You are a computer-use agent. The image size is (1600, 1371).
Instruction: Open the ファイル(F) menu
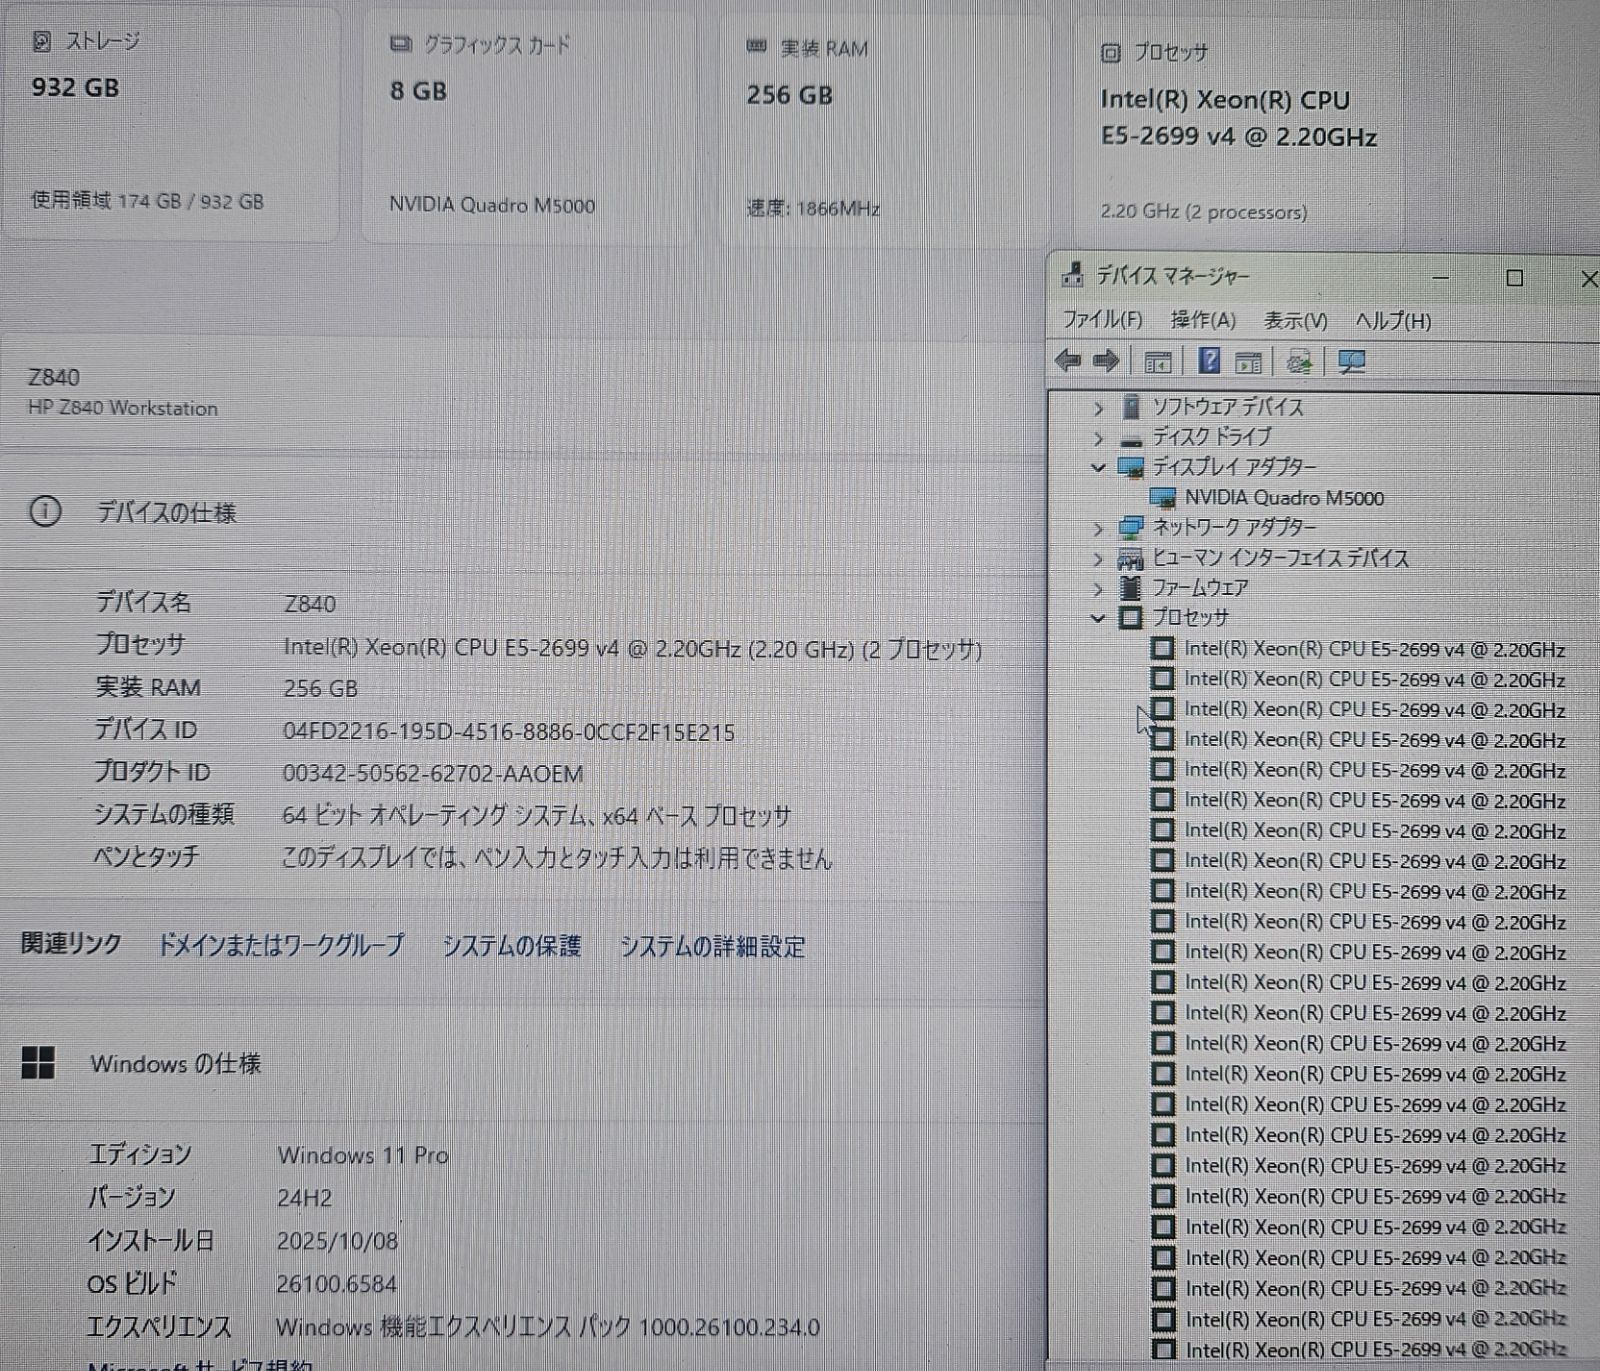click(x=1102, y=320)
